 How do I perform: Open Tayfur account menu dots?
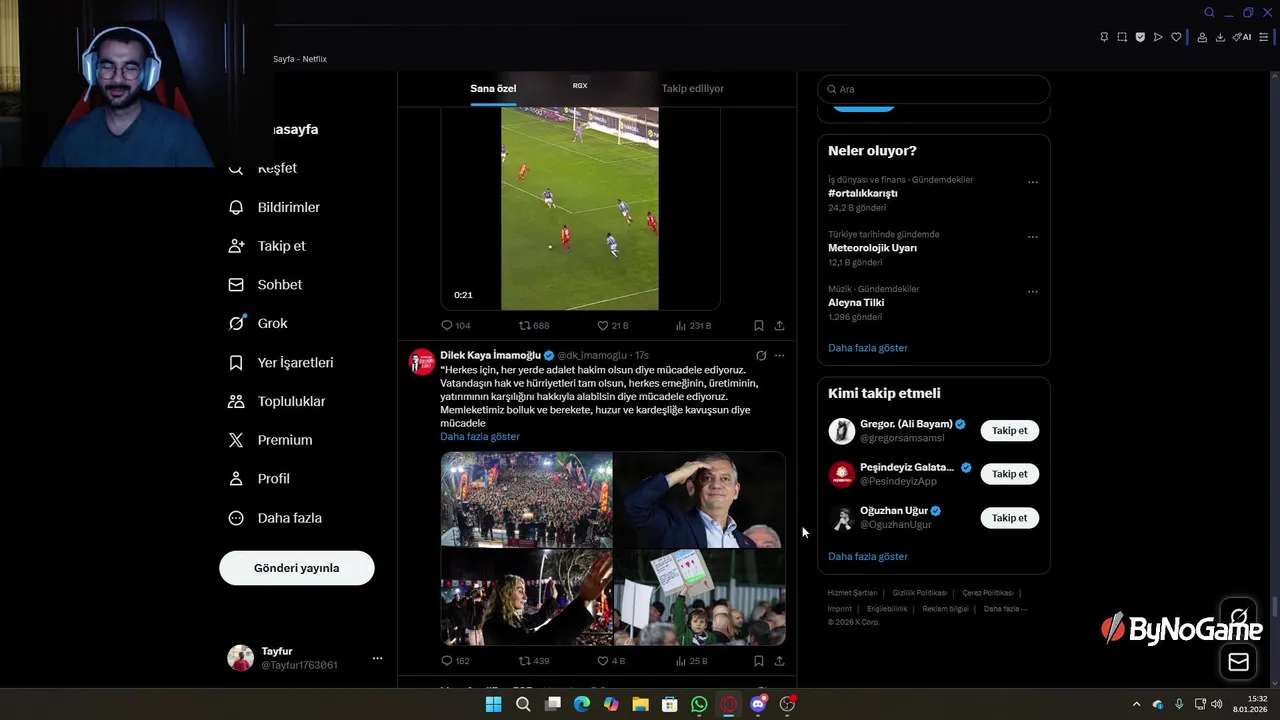click(377, 658)
